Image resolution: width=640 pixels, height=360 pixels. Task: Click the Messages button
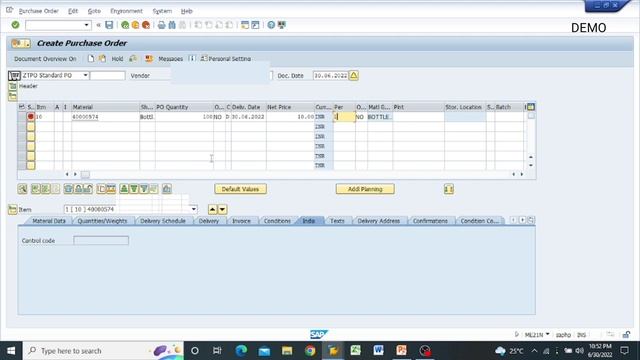pos(170,59)
